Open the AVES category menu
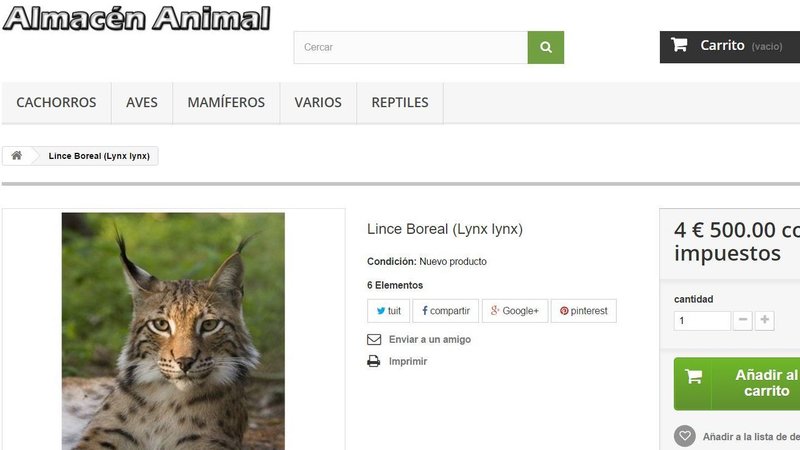This screenshot has height=450, width=800. pos(142,103)
